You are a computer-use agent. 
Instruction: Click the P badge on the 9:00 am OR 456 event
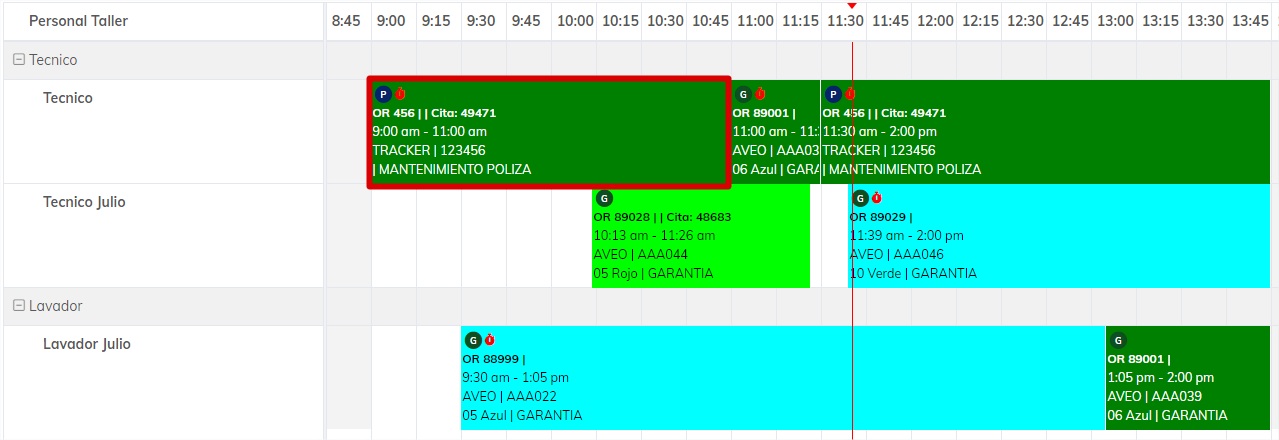click(x=382, y=94)
